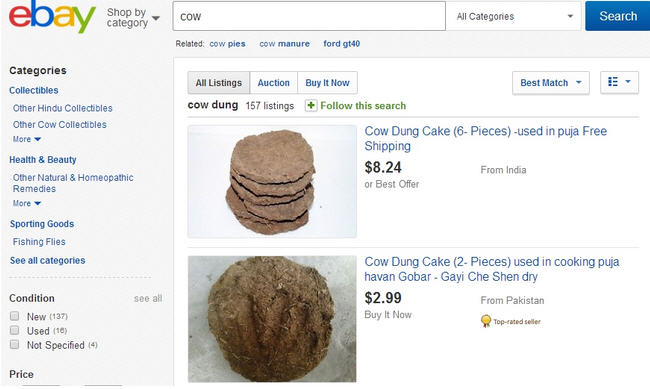Click the Top-rated seller badge icon

coord(486,321)
